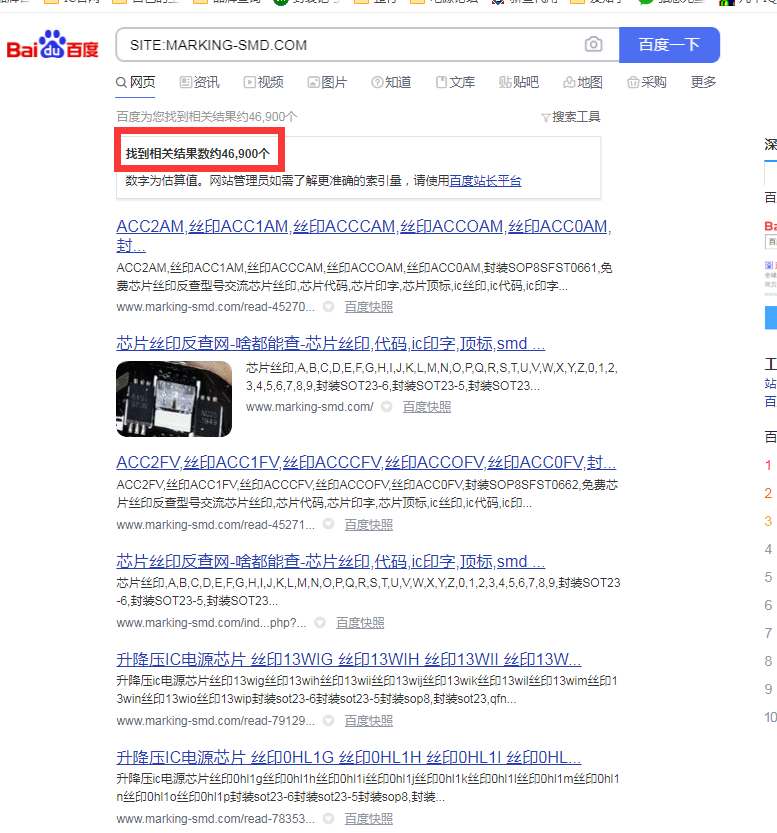Open 百度快照 for read-79129 result
Screen dimensions: 777x833
pos(369,721)
